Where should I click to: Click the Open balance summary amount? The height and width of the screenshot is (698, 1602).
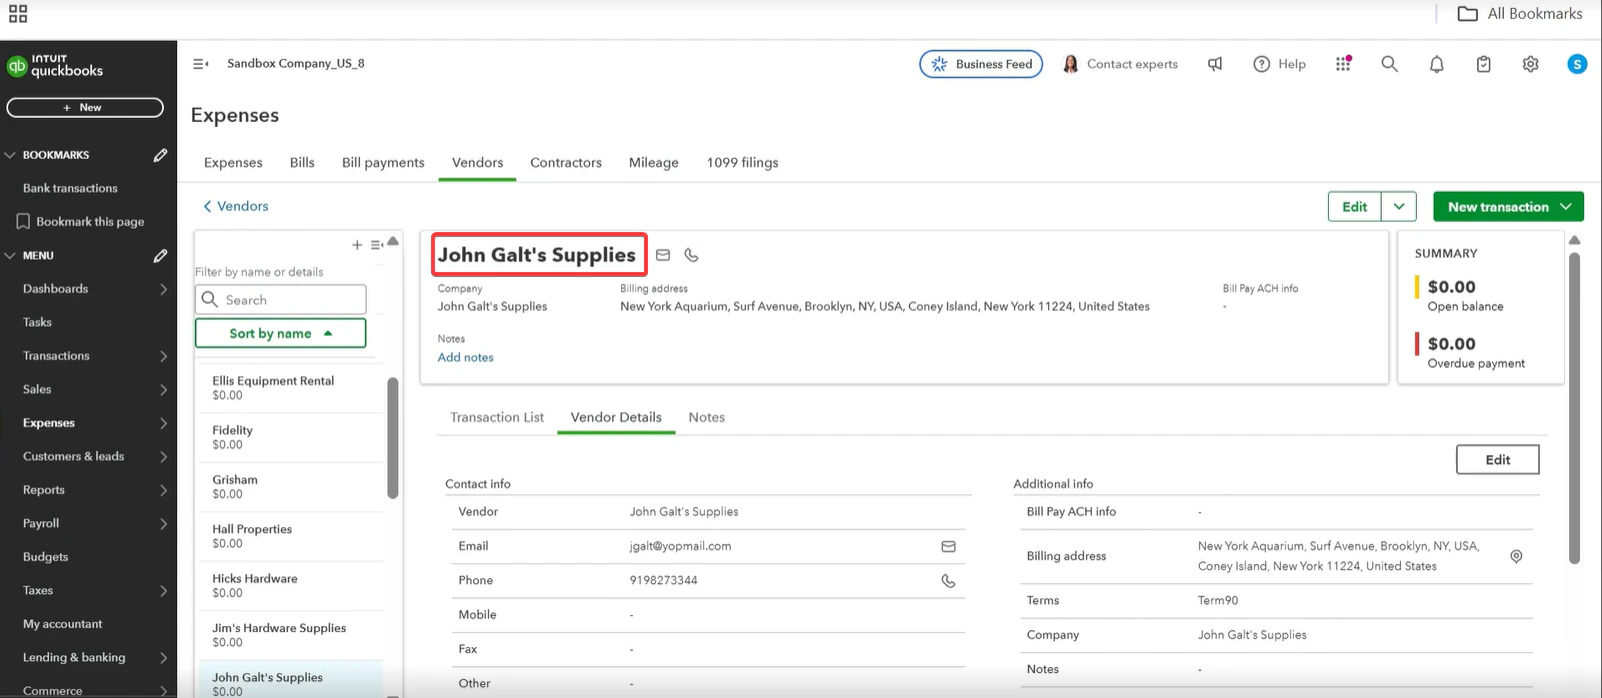1451,287
